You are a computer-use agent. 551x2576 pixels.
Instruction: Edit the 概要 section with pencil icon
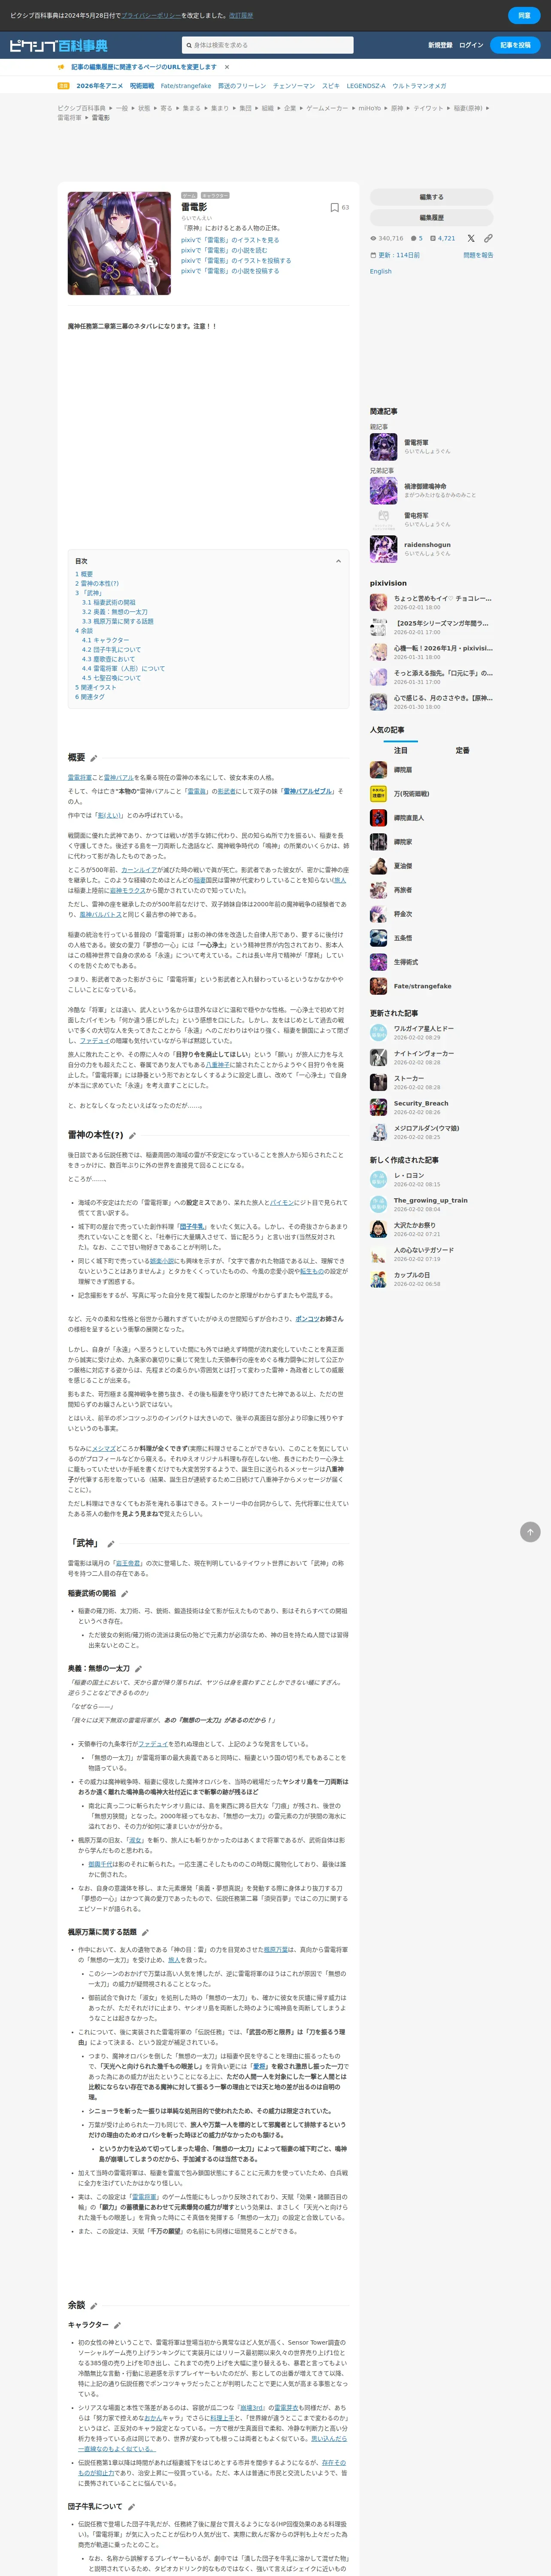(95, 758)
